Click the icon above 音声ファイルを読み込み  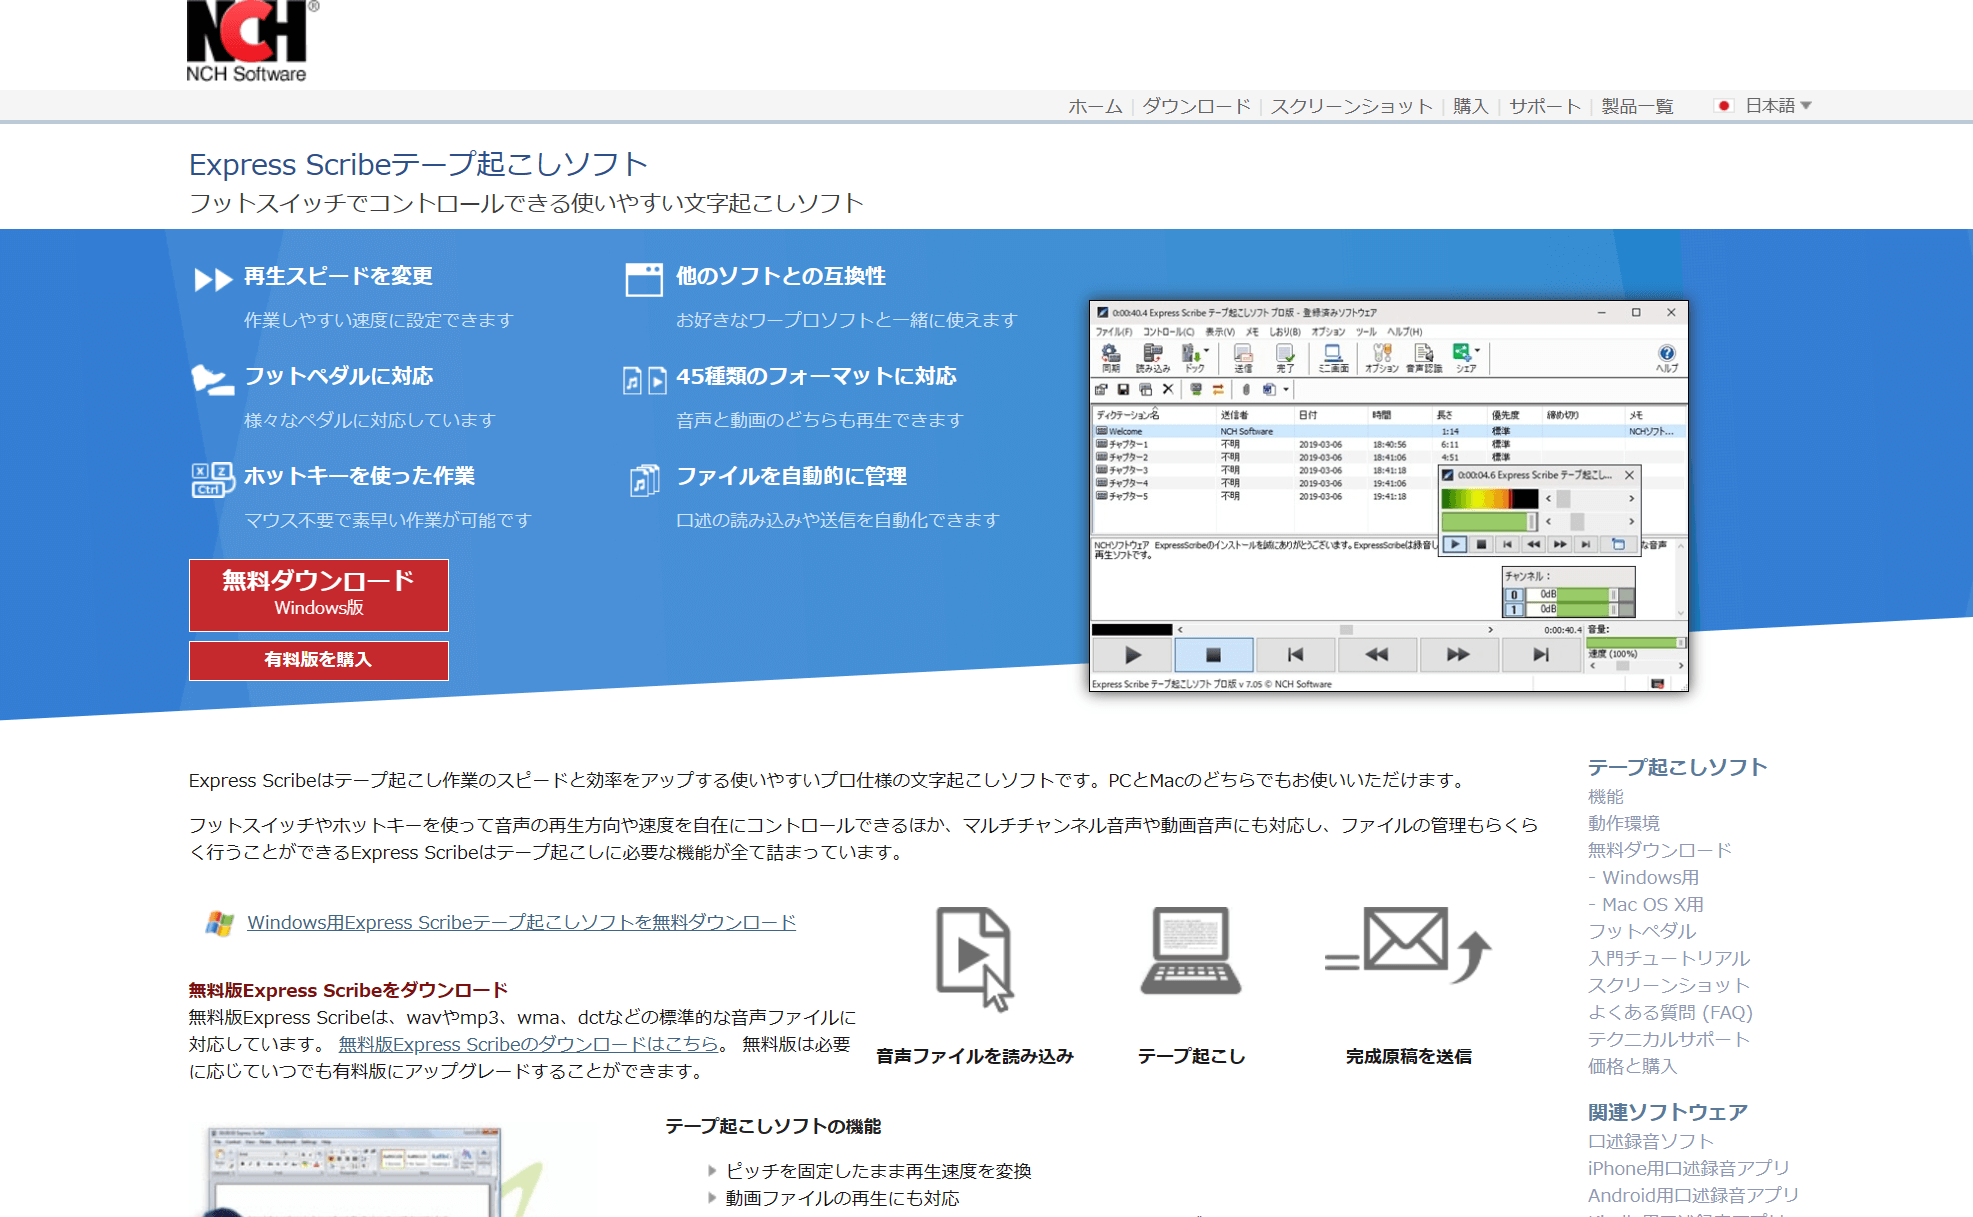click(975, 959)
